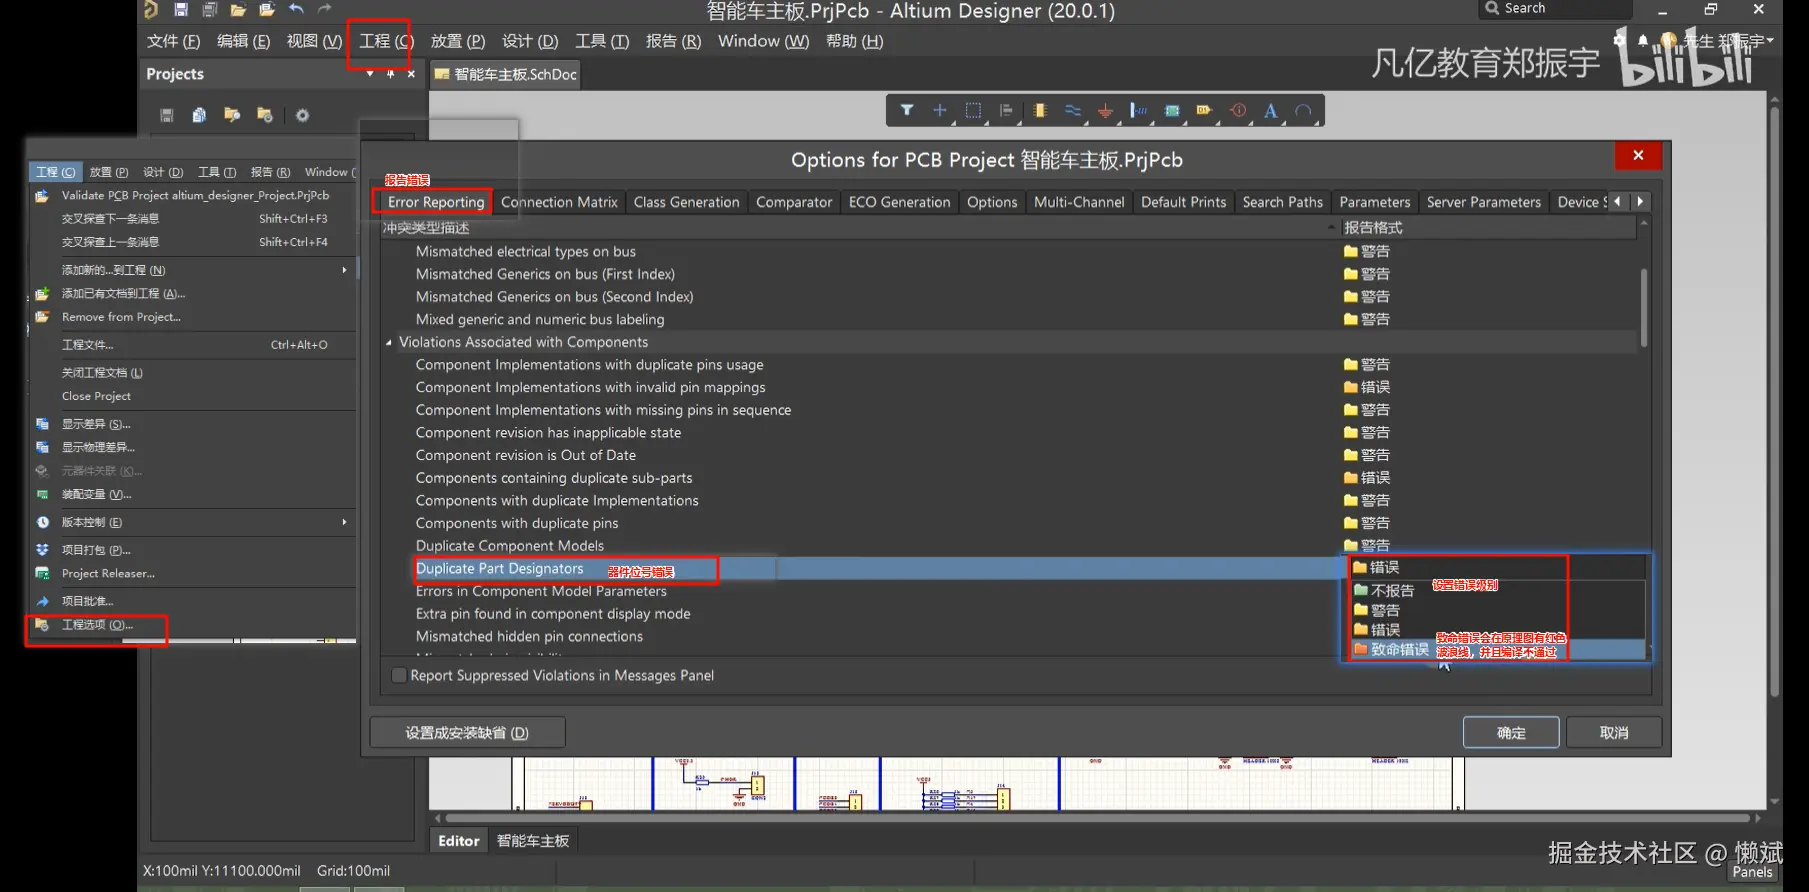This screenshot has height=892, width=1809.
Task: Select the dashed rectangle selection tool
Action: 973,110
